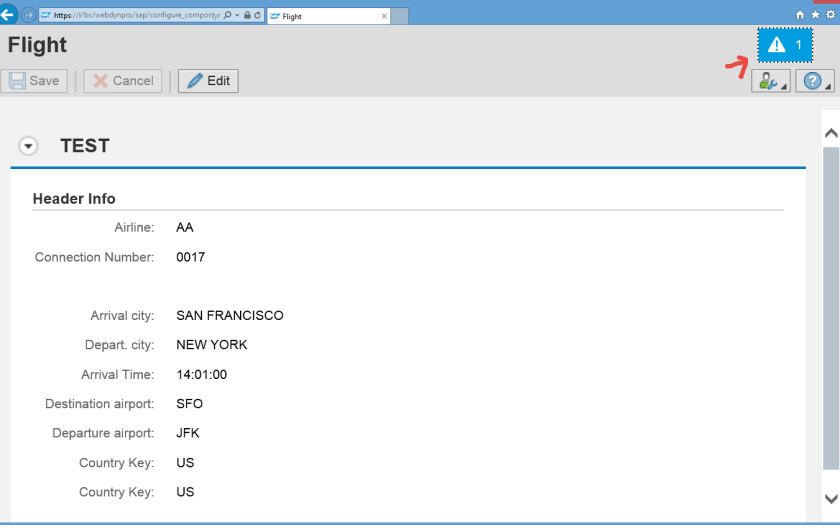The image size is (840, 525).
Task: Select the Airline value AA
Action: click(x=185, y=228)
